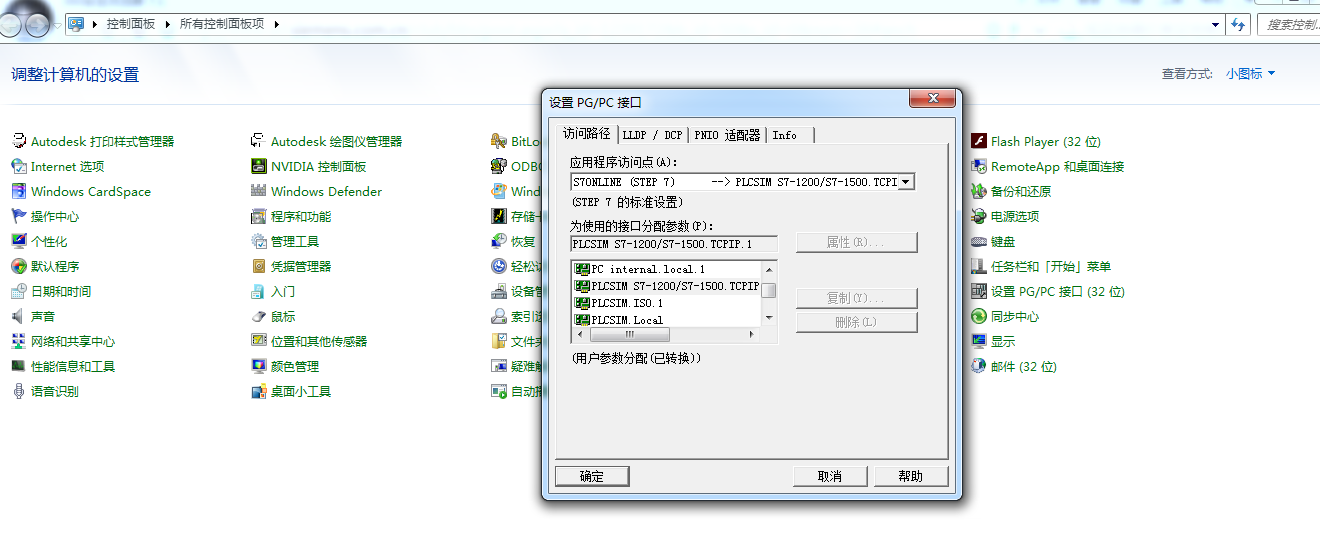
Task: Expand 控制面板 breadcrumb arrow
Action: pos(167,24)
